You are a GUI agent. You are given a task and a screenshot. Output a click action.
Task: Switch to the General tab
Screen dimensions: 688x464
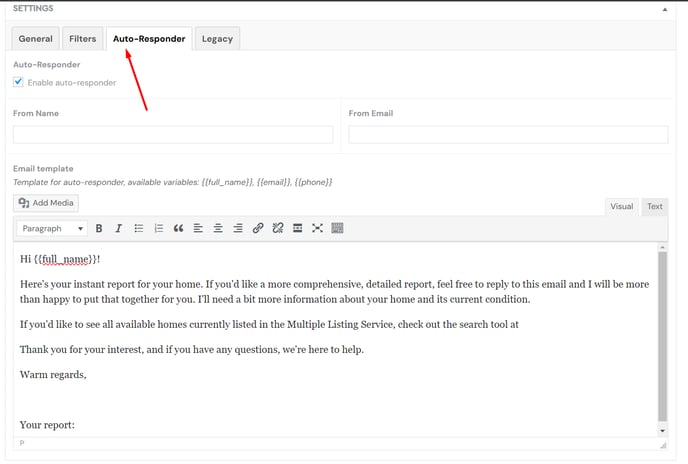pos(36,39)
